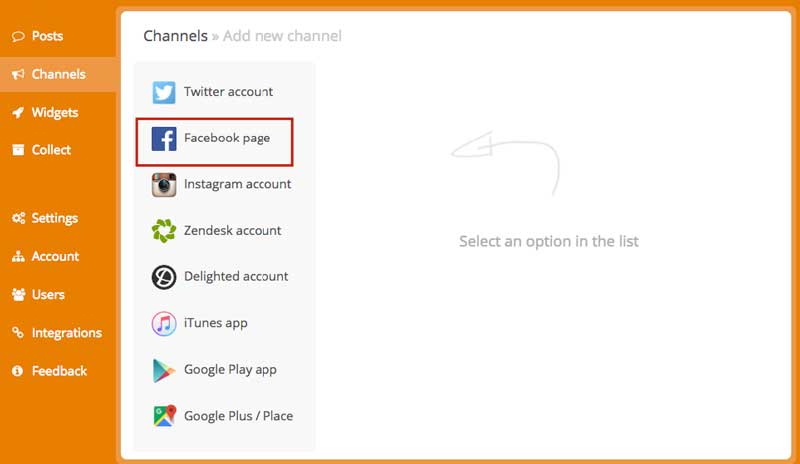The width and height of the screenshot is (800, 464).
Task: Click the Settings gears icon
Action: click(18, 218)
